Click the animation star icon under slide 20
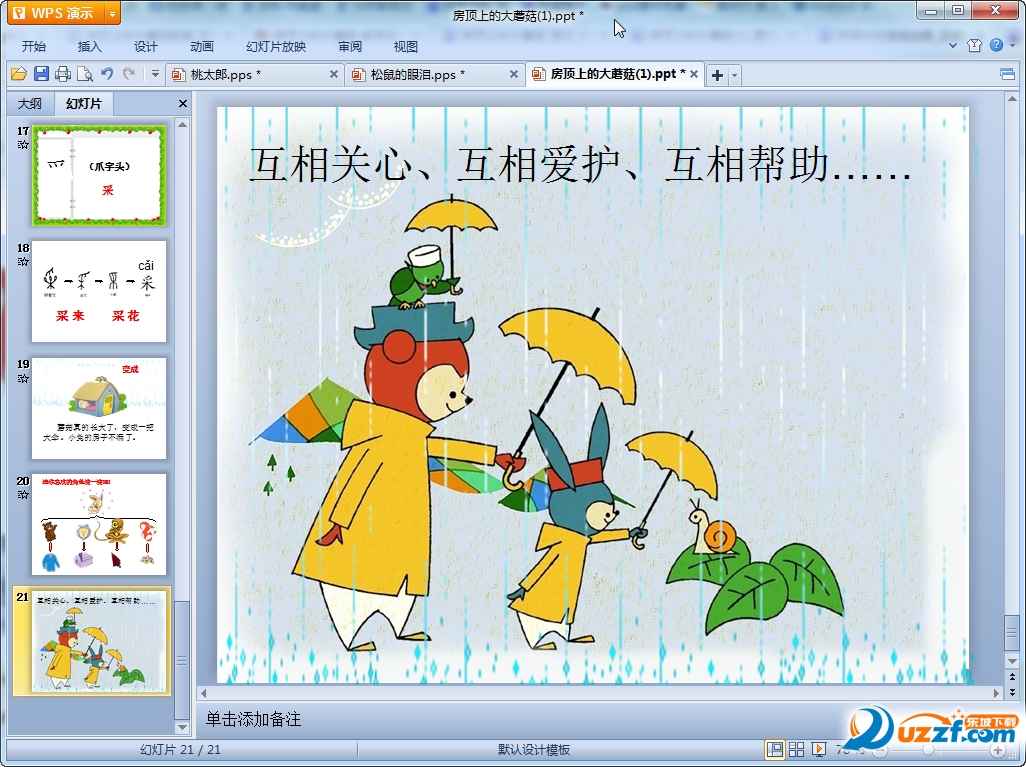The image size is (1026, 767). click(23, 495)
